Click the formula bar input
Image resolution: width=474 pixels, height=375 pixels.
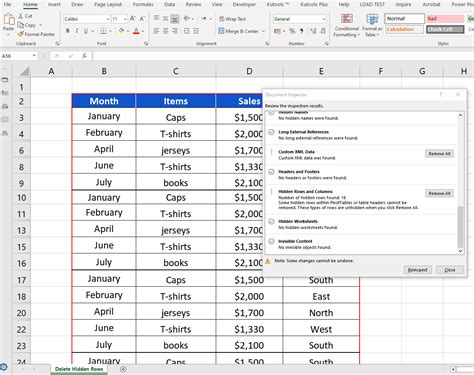pyautogui.click(x=283, y=56)
